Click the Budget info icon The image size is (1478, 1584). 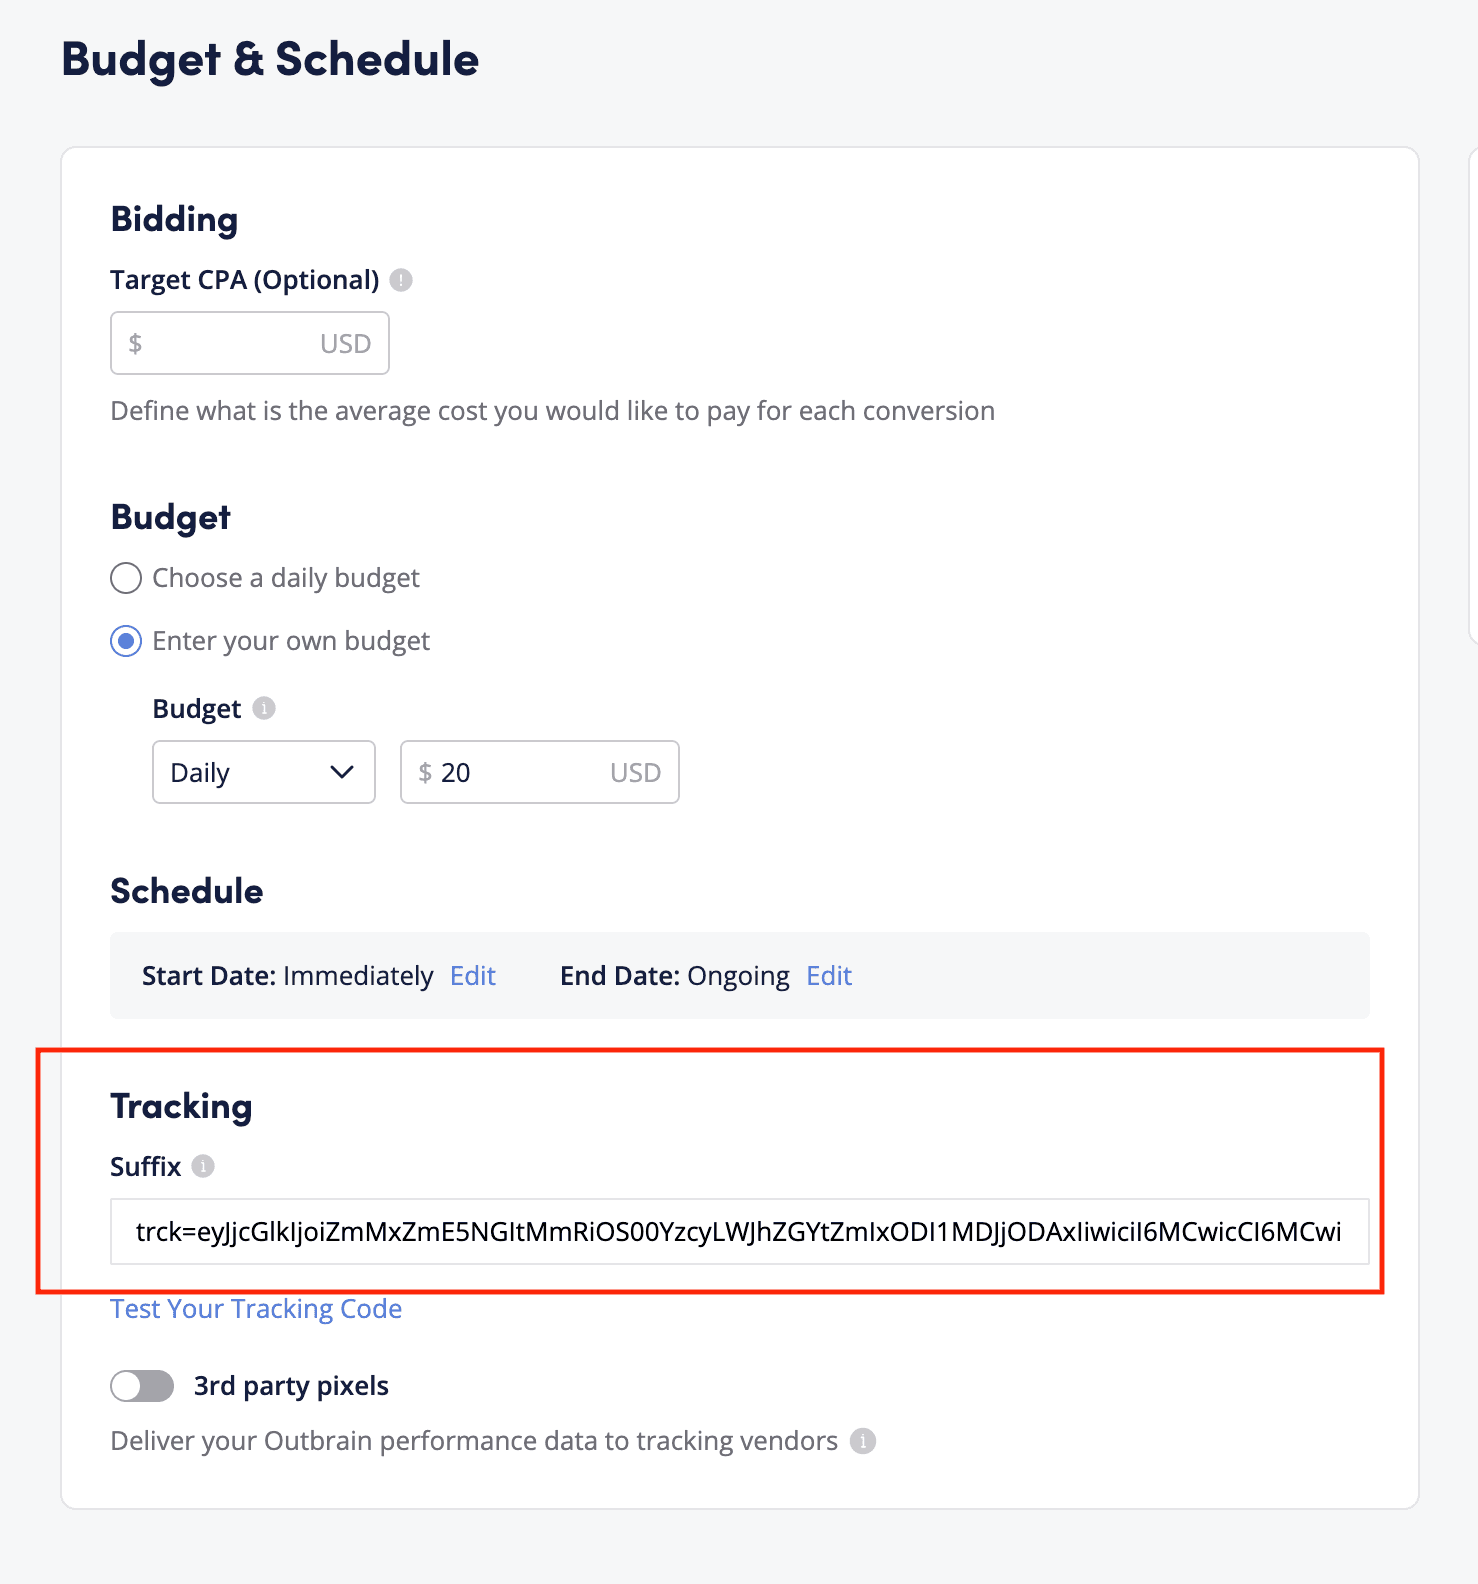pos(264,708)
